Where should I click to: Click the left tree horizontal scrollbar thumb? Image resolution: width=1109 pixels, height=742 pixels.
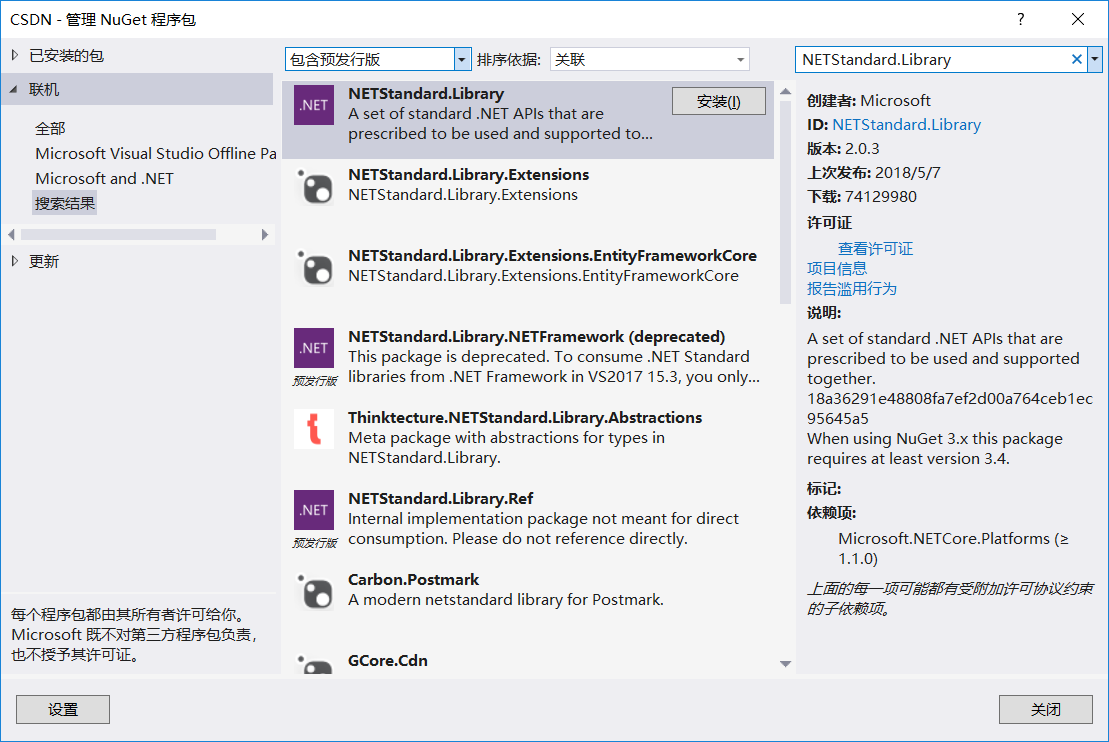click(118, 234)
